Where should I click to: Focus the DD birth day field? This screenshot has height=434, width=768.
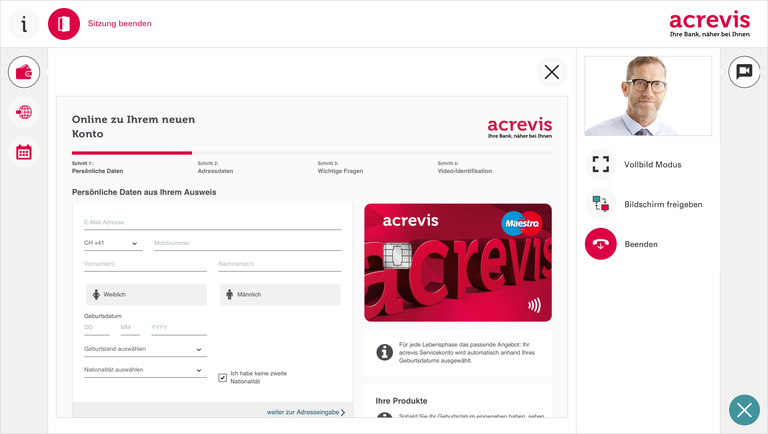[96, 328]
